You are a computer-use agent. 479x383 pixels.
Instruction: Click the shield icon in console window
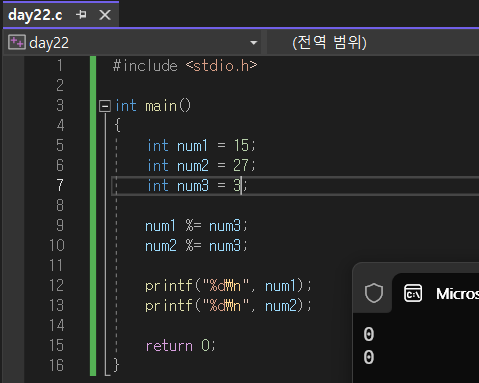pyautogui.click(x=374, y=293)
